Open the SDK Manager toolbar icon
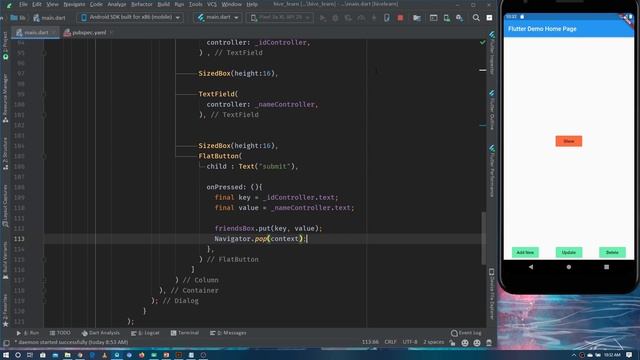Screen dimensions: 640x360 460,18
